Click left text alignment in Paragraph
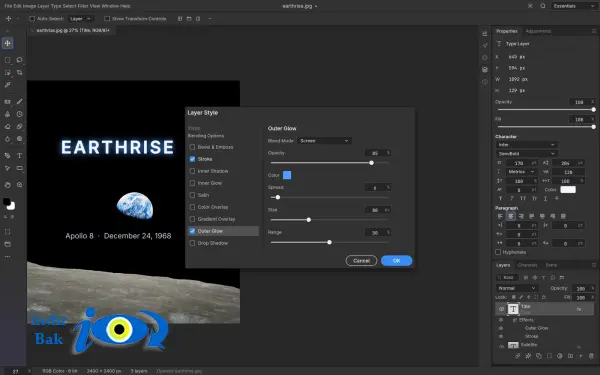The image size is (600, 375). pyautogui.click(x=500, y=216)
